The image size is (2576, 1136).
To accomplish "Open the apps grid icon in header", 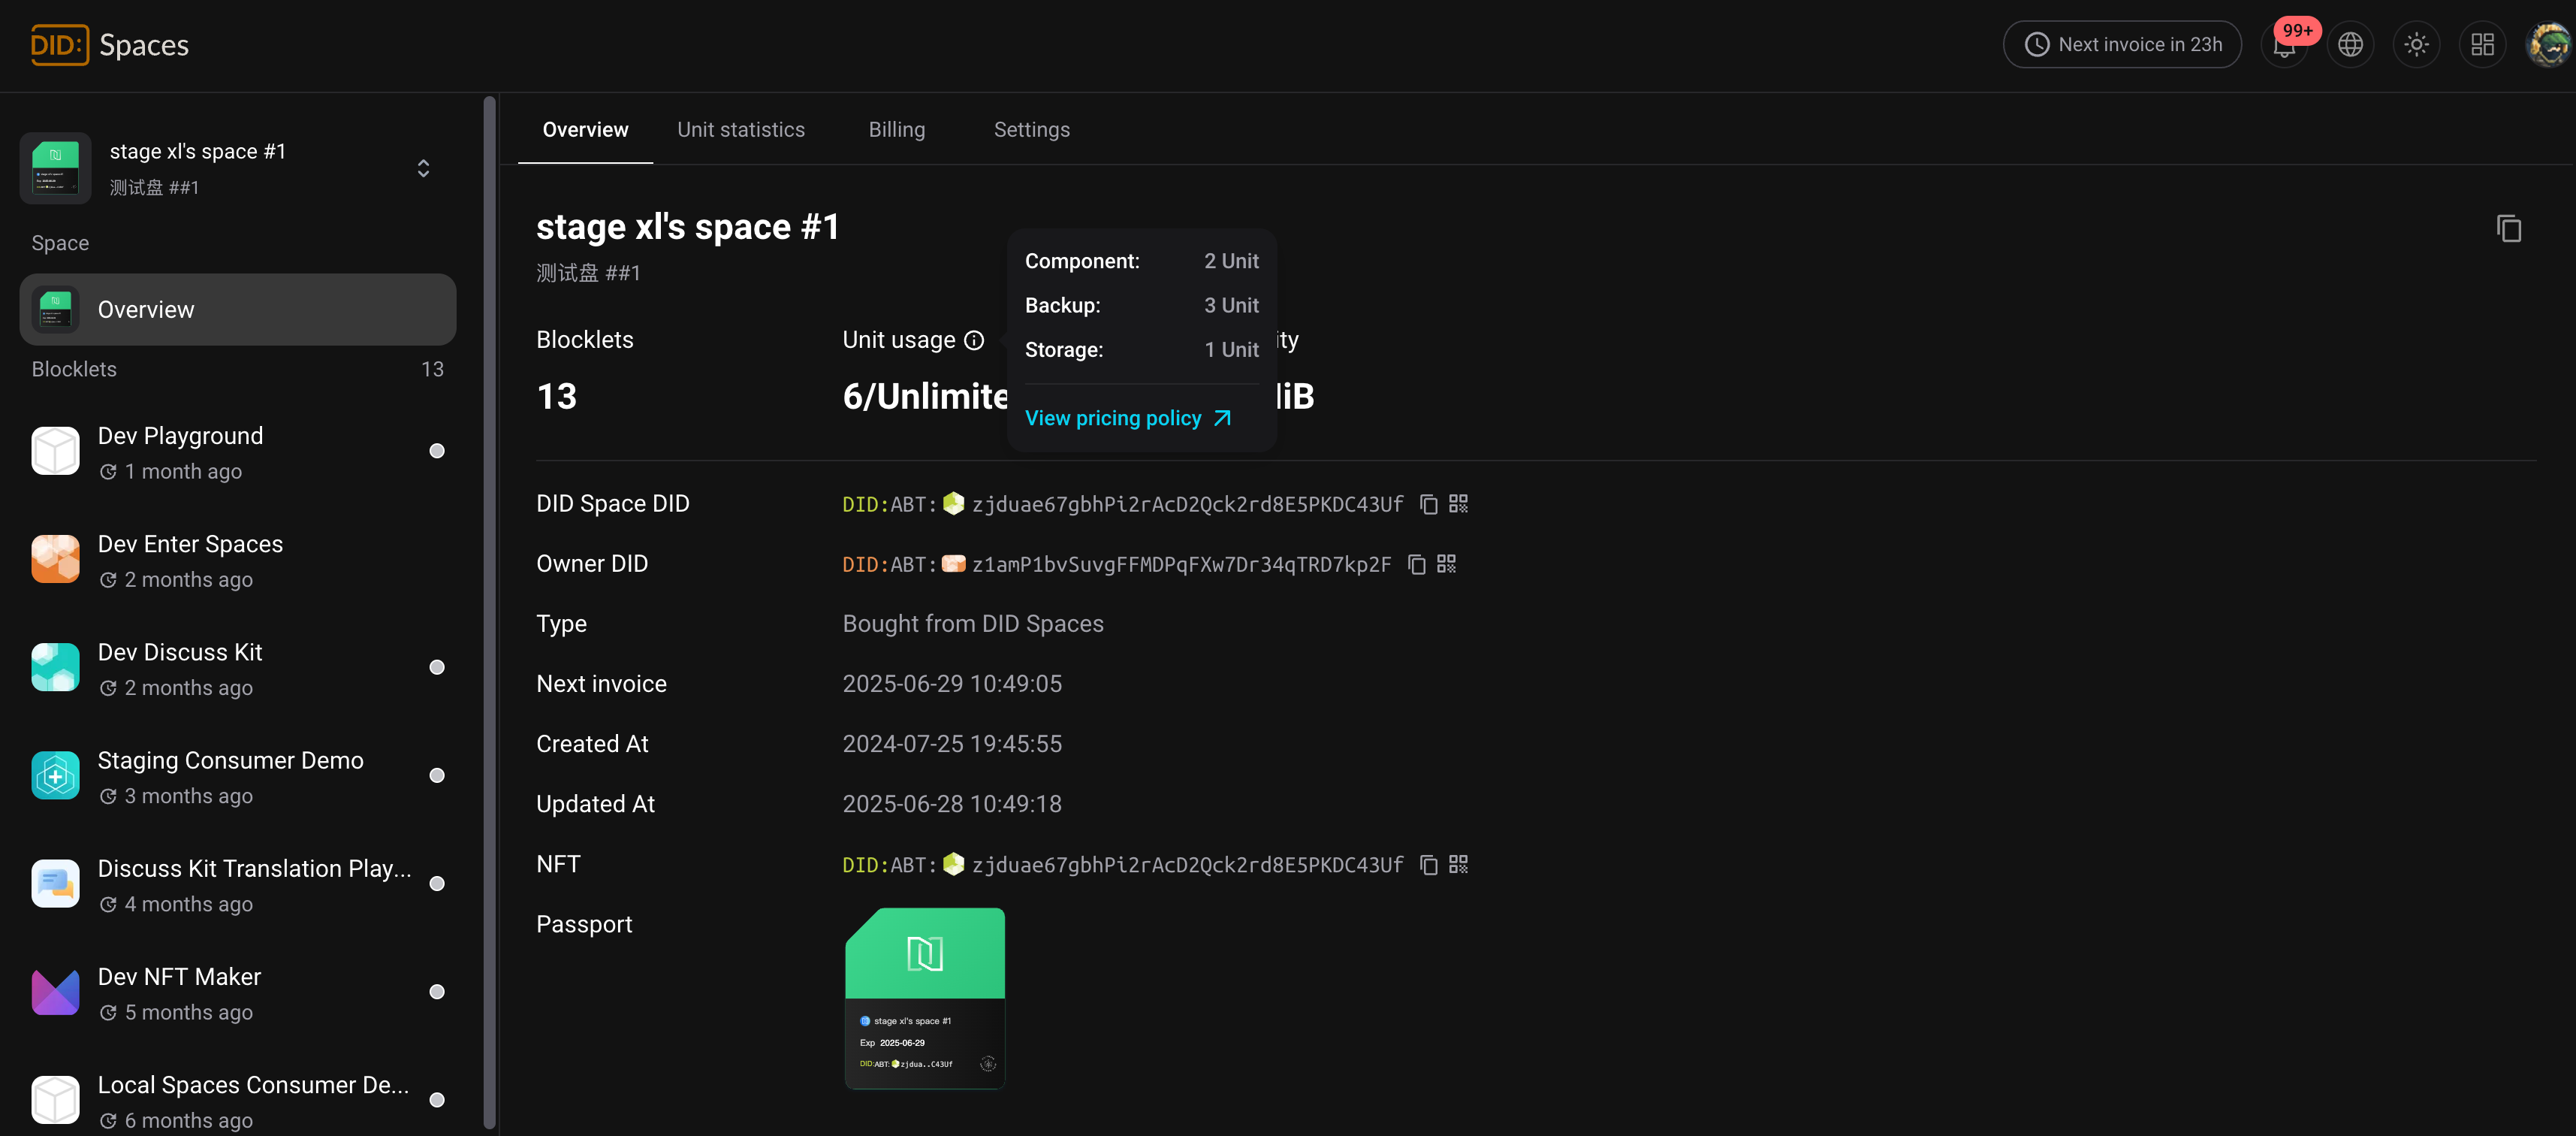I will (2482, 45).
